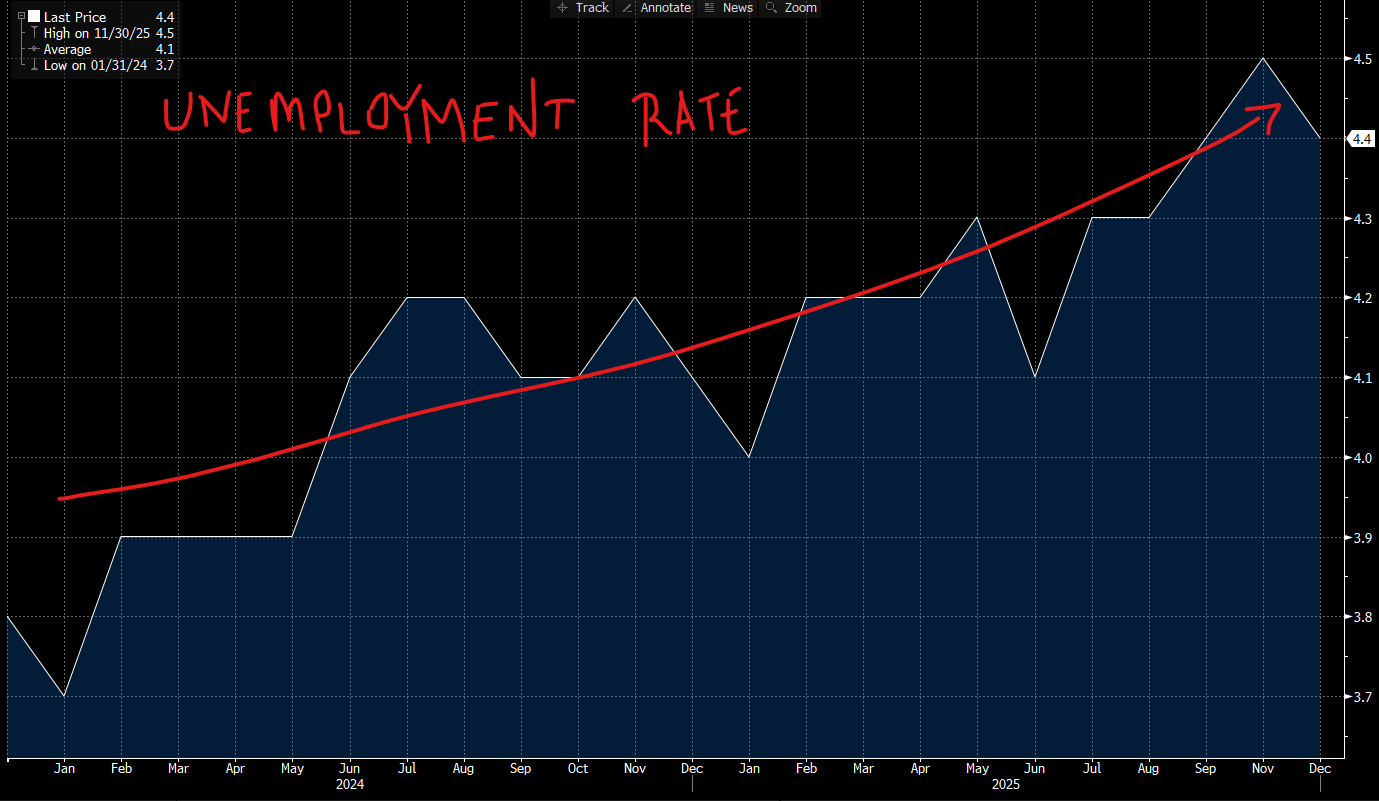Click the Low marker icon in legend
Viewport: 1379px width, 801px height.
click(x=34, y=65)
